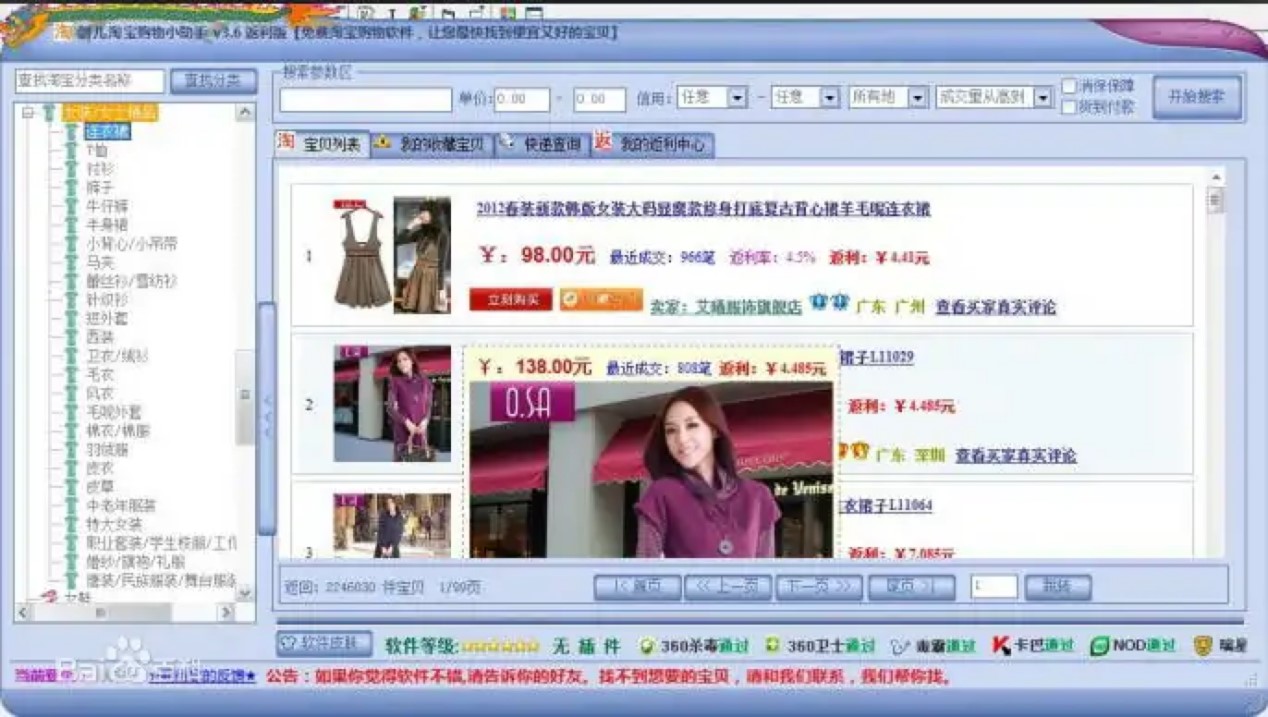Click the 360卫士 green plus icon

772,646
